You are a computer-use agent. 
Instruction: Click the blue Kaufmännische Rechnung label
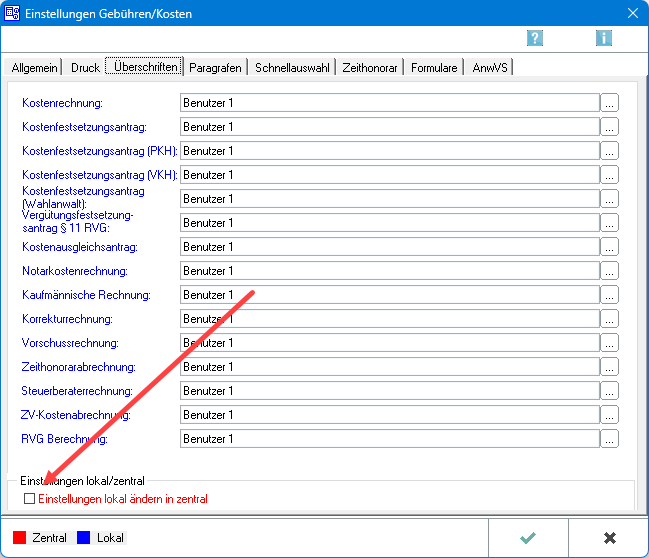[86, 295]
